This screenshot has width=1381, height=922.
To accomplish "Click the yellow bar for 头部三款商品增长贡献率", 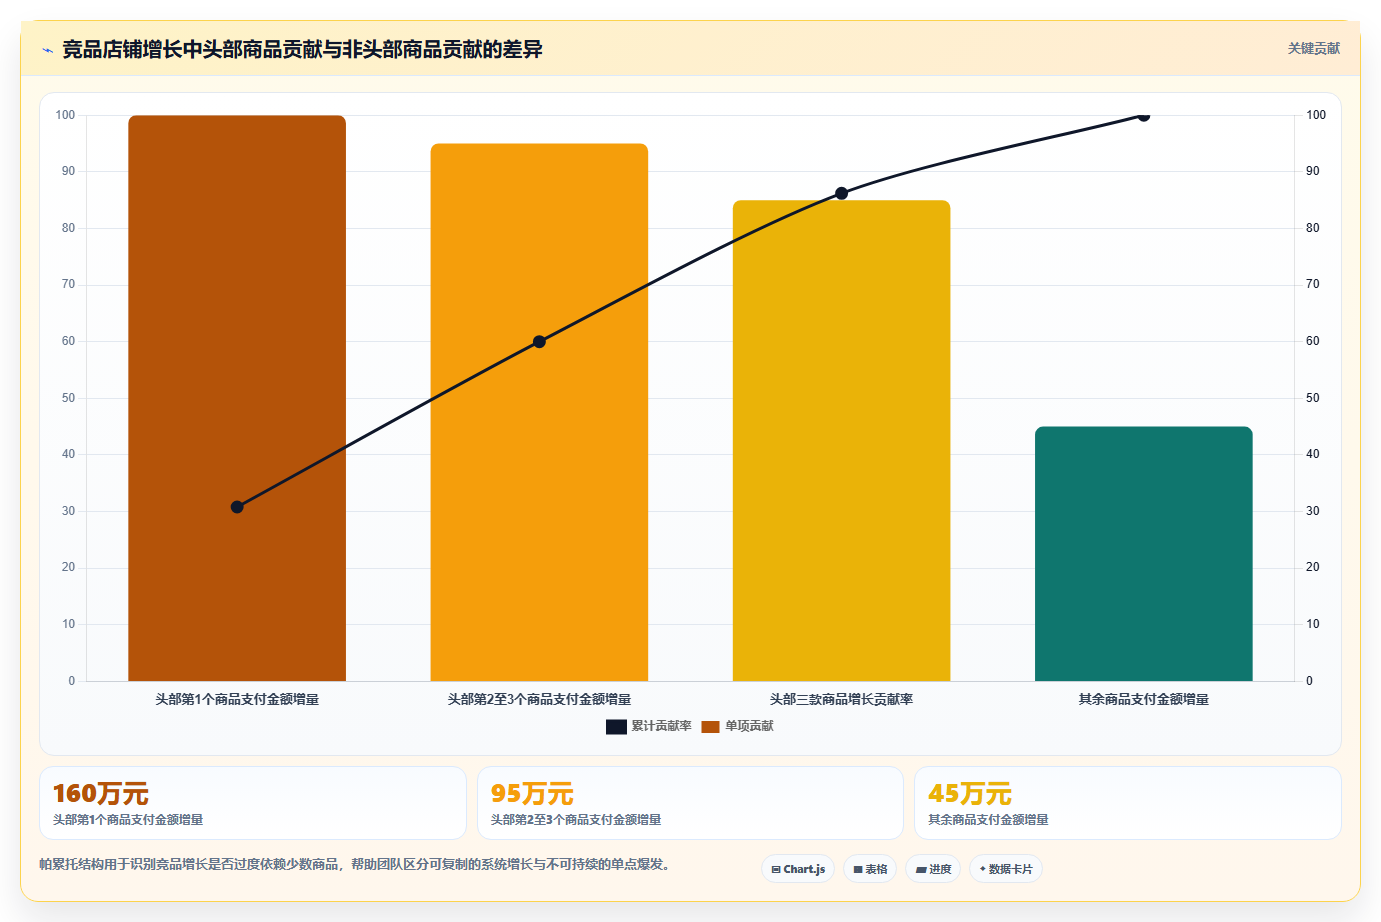I will [x=841, y=440].
